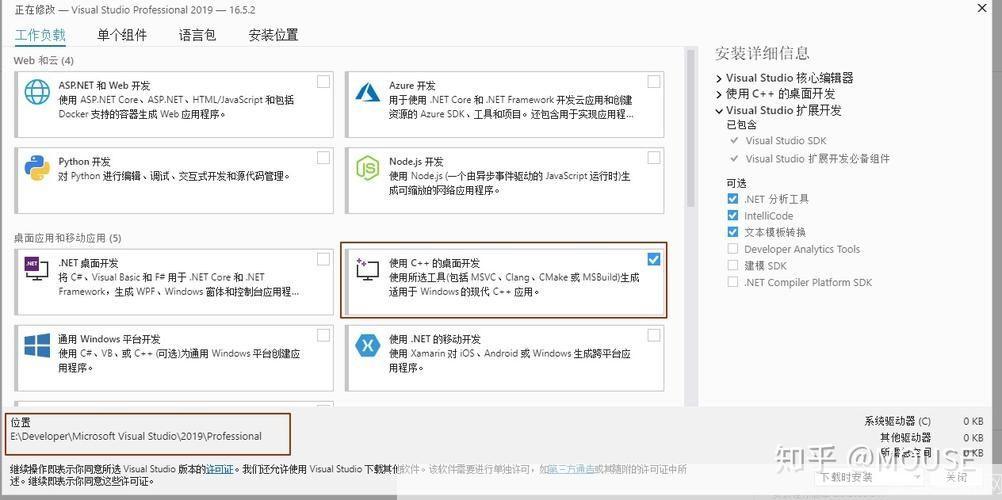Click the 桌面应用和移动应用 (5) section heading
Screen dimensions: 1002x500
click(x=67, y=238)
